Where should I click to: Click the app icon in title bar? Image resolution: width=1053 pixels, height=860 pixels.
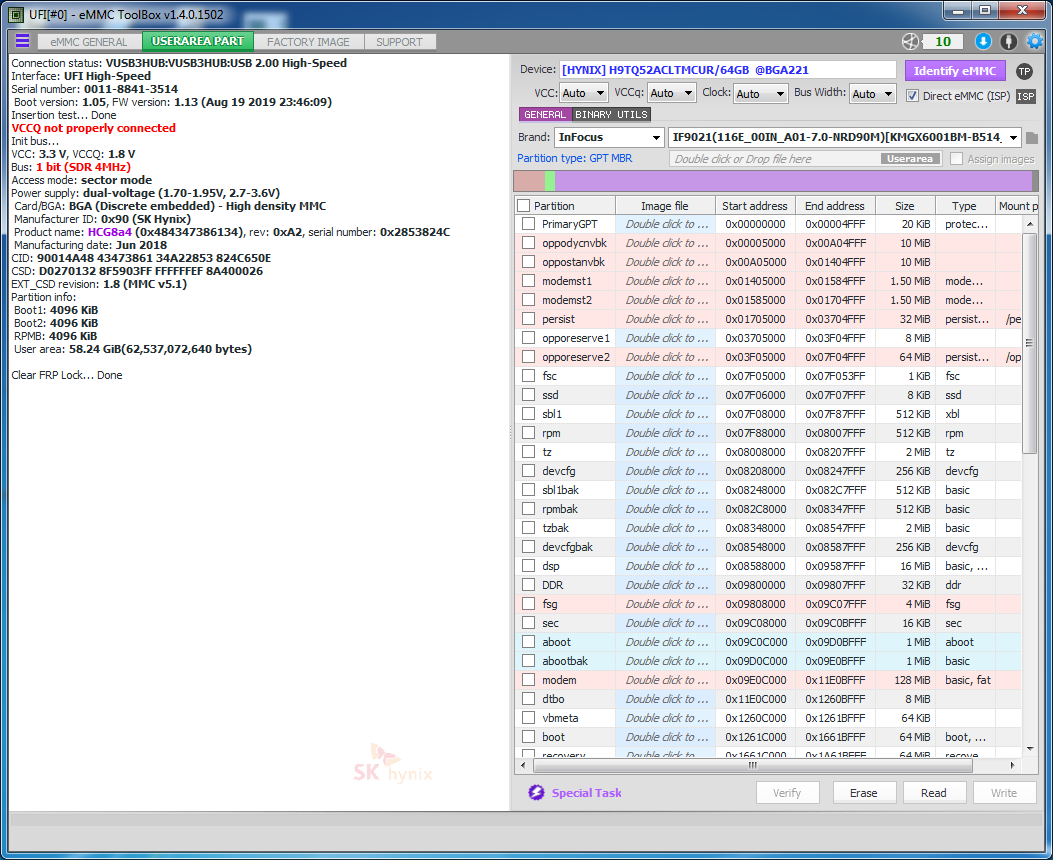16,14
